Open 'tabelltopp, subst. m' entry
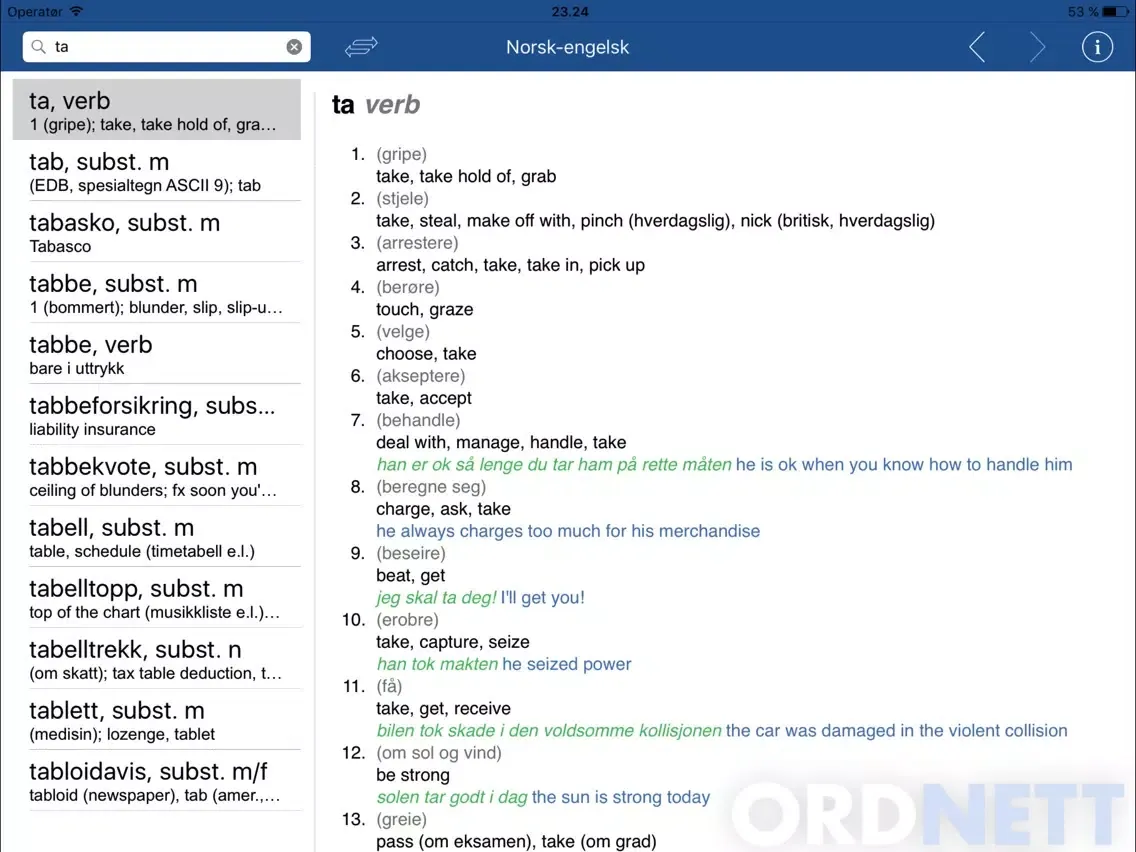The image size is (1136, 852). click(x=156, y=597)
